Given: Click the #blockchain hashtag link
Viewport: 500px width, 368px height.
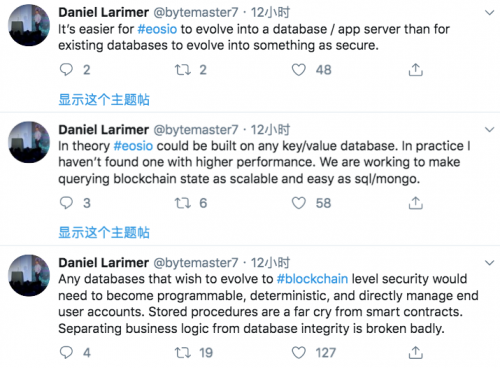Looking at the screenshot, I should 312,279.
